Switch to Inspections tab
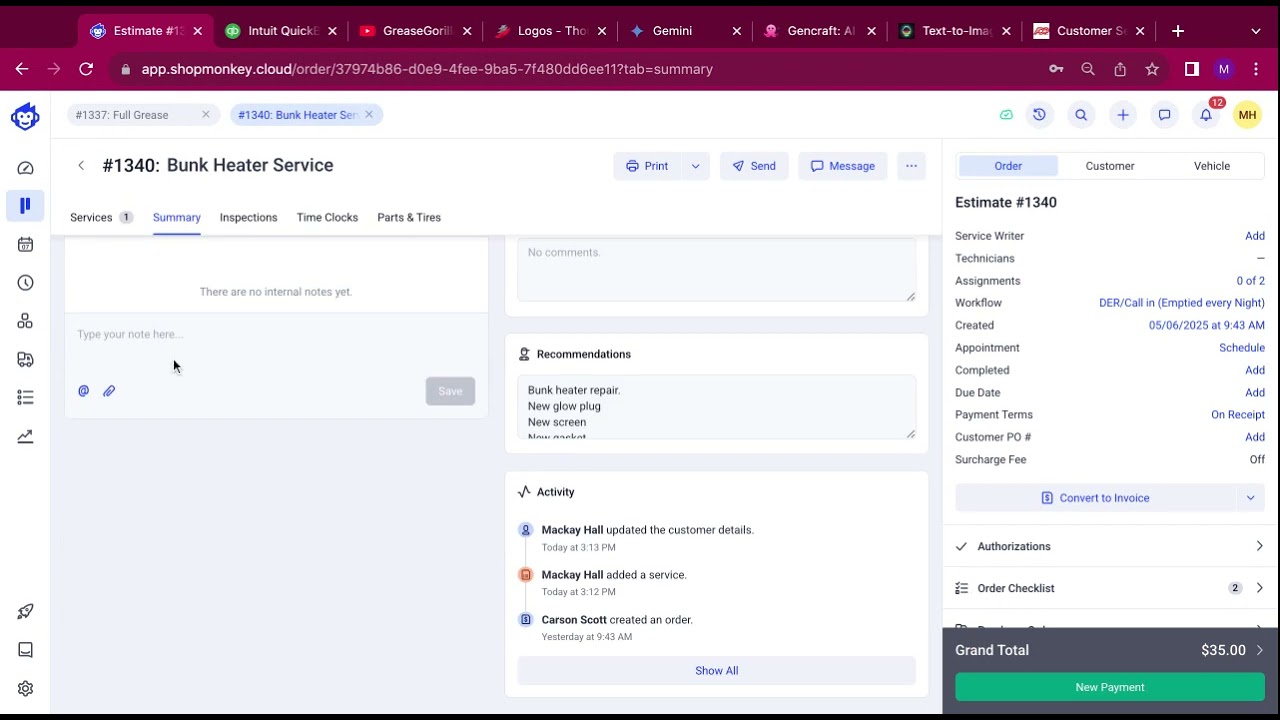Screen dimensions: 1280x720 coord(249,217)
